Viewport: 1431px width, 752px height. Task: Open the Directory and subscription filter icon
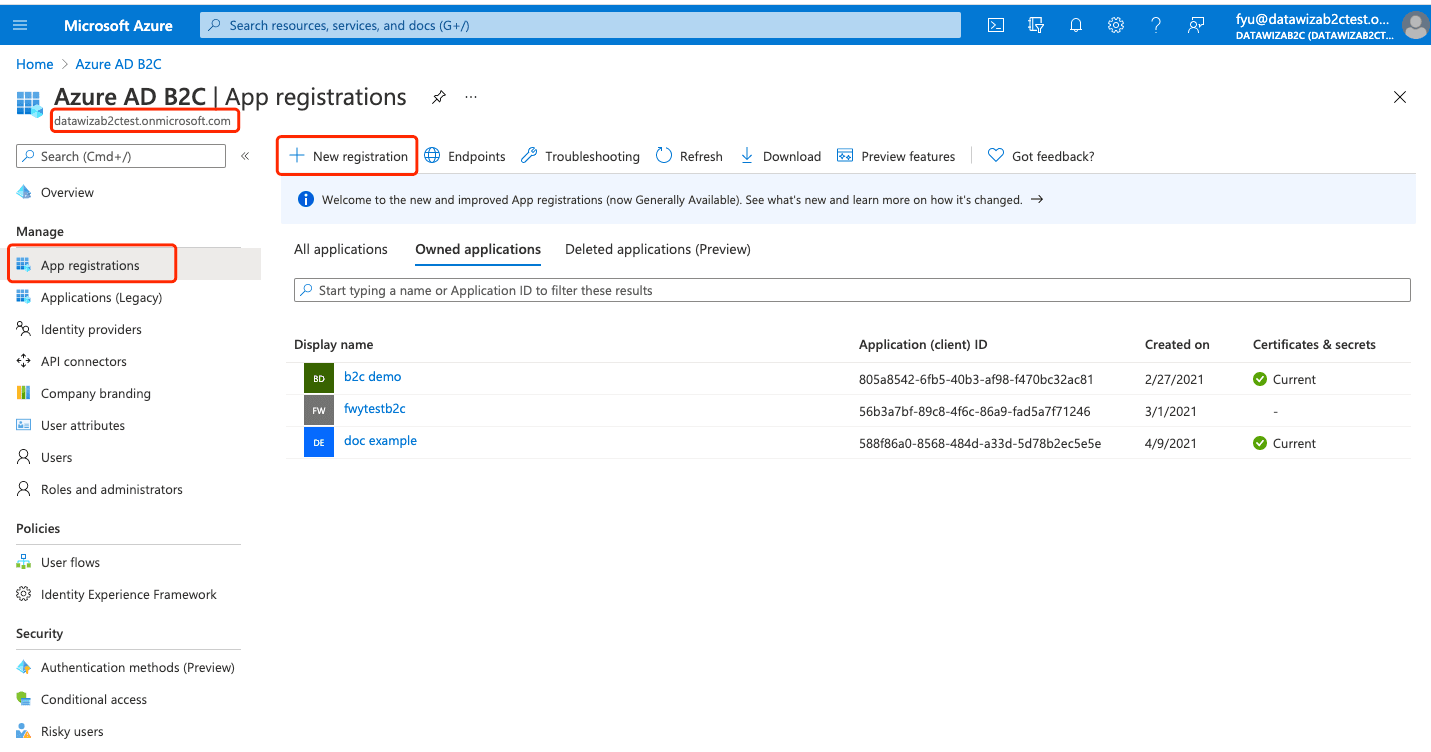coord(1036,25)
